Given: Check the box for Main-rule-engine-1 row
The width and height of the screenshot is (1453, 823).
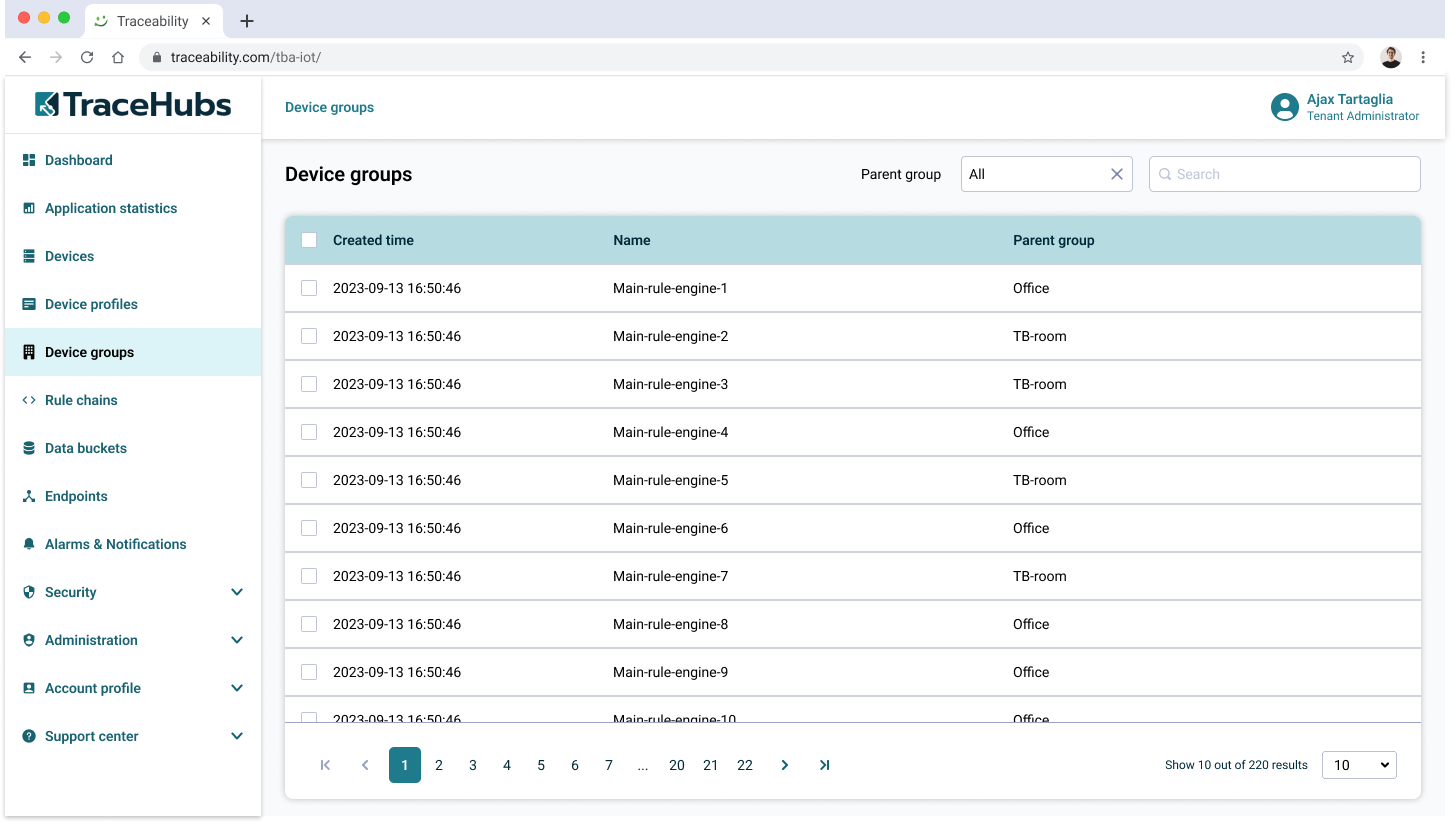Looking at the screenshot, I should [309, 288].
